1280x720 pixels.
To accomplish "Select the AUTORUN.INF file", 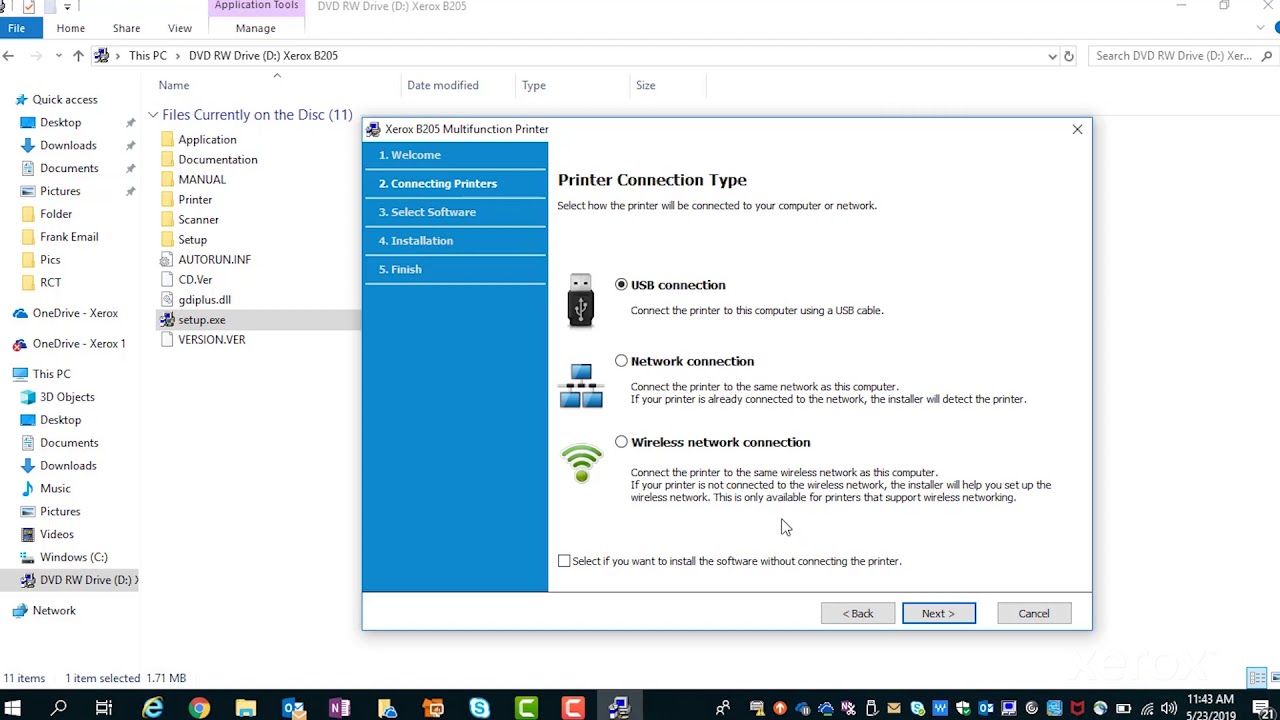I will (x=214, y=260).
